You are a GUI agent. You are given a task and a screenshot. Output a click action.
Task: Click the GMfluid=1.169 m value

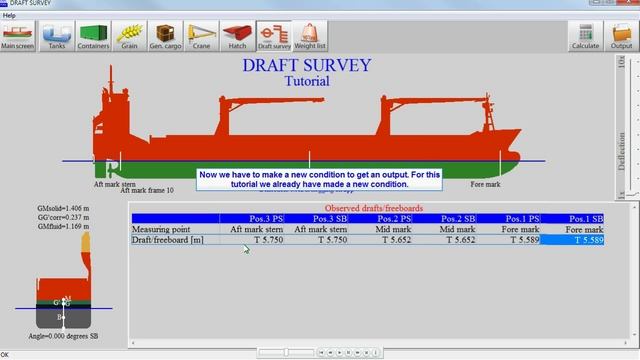click(63, 226)
